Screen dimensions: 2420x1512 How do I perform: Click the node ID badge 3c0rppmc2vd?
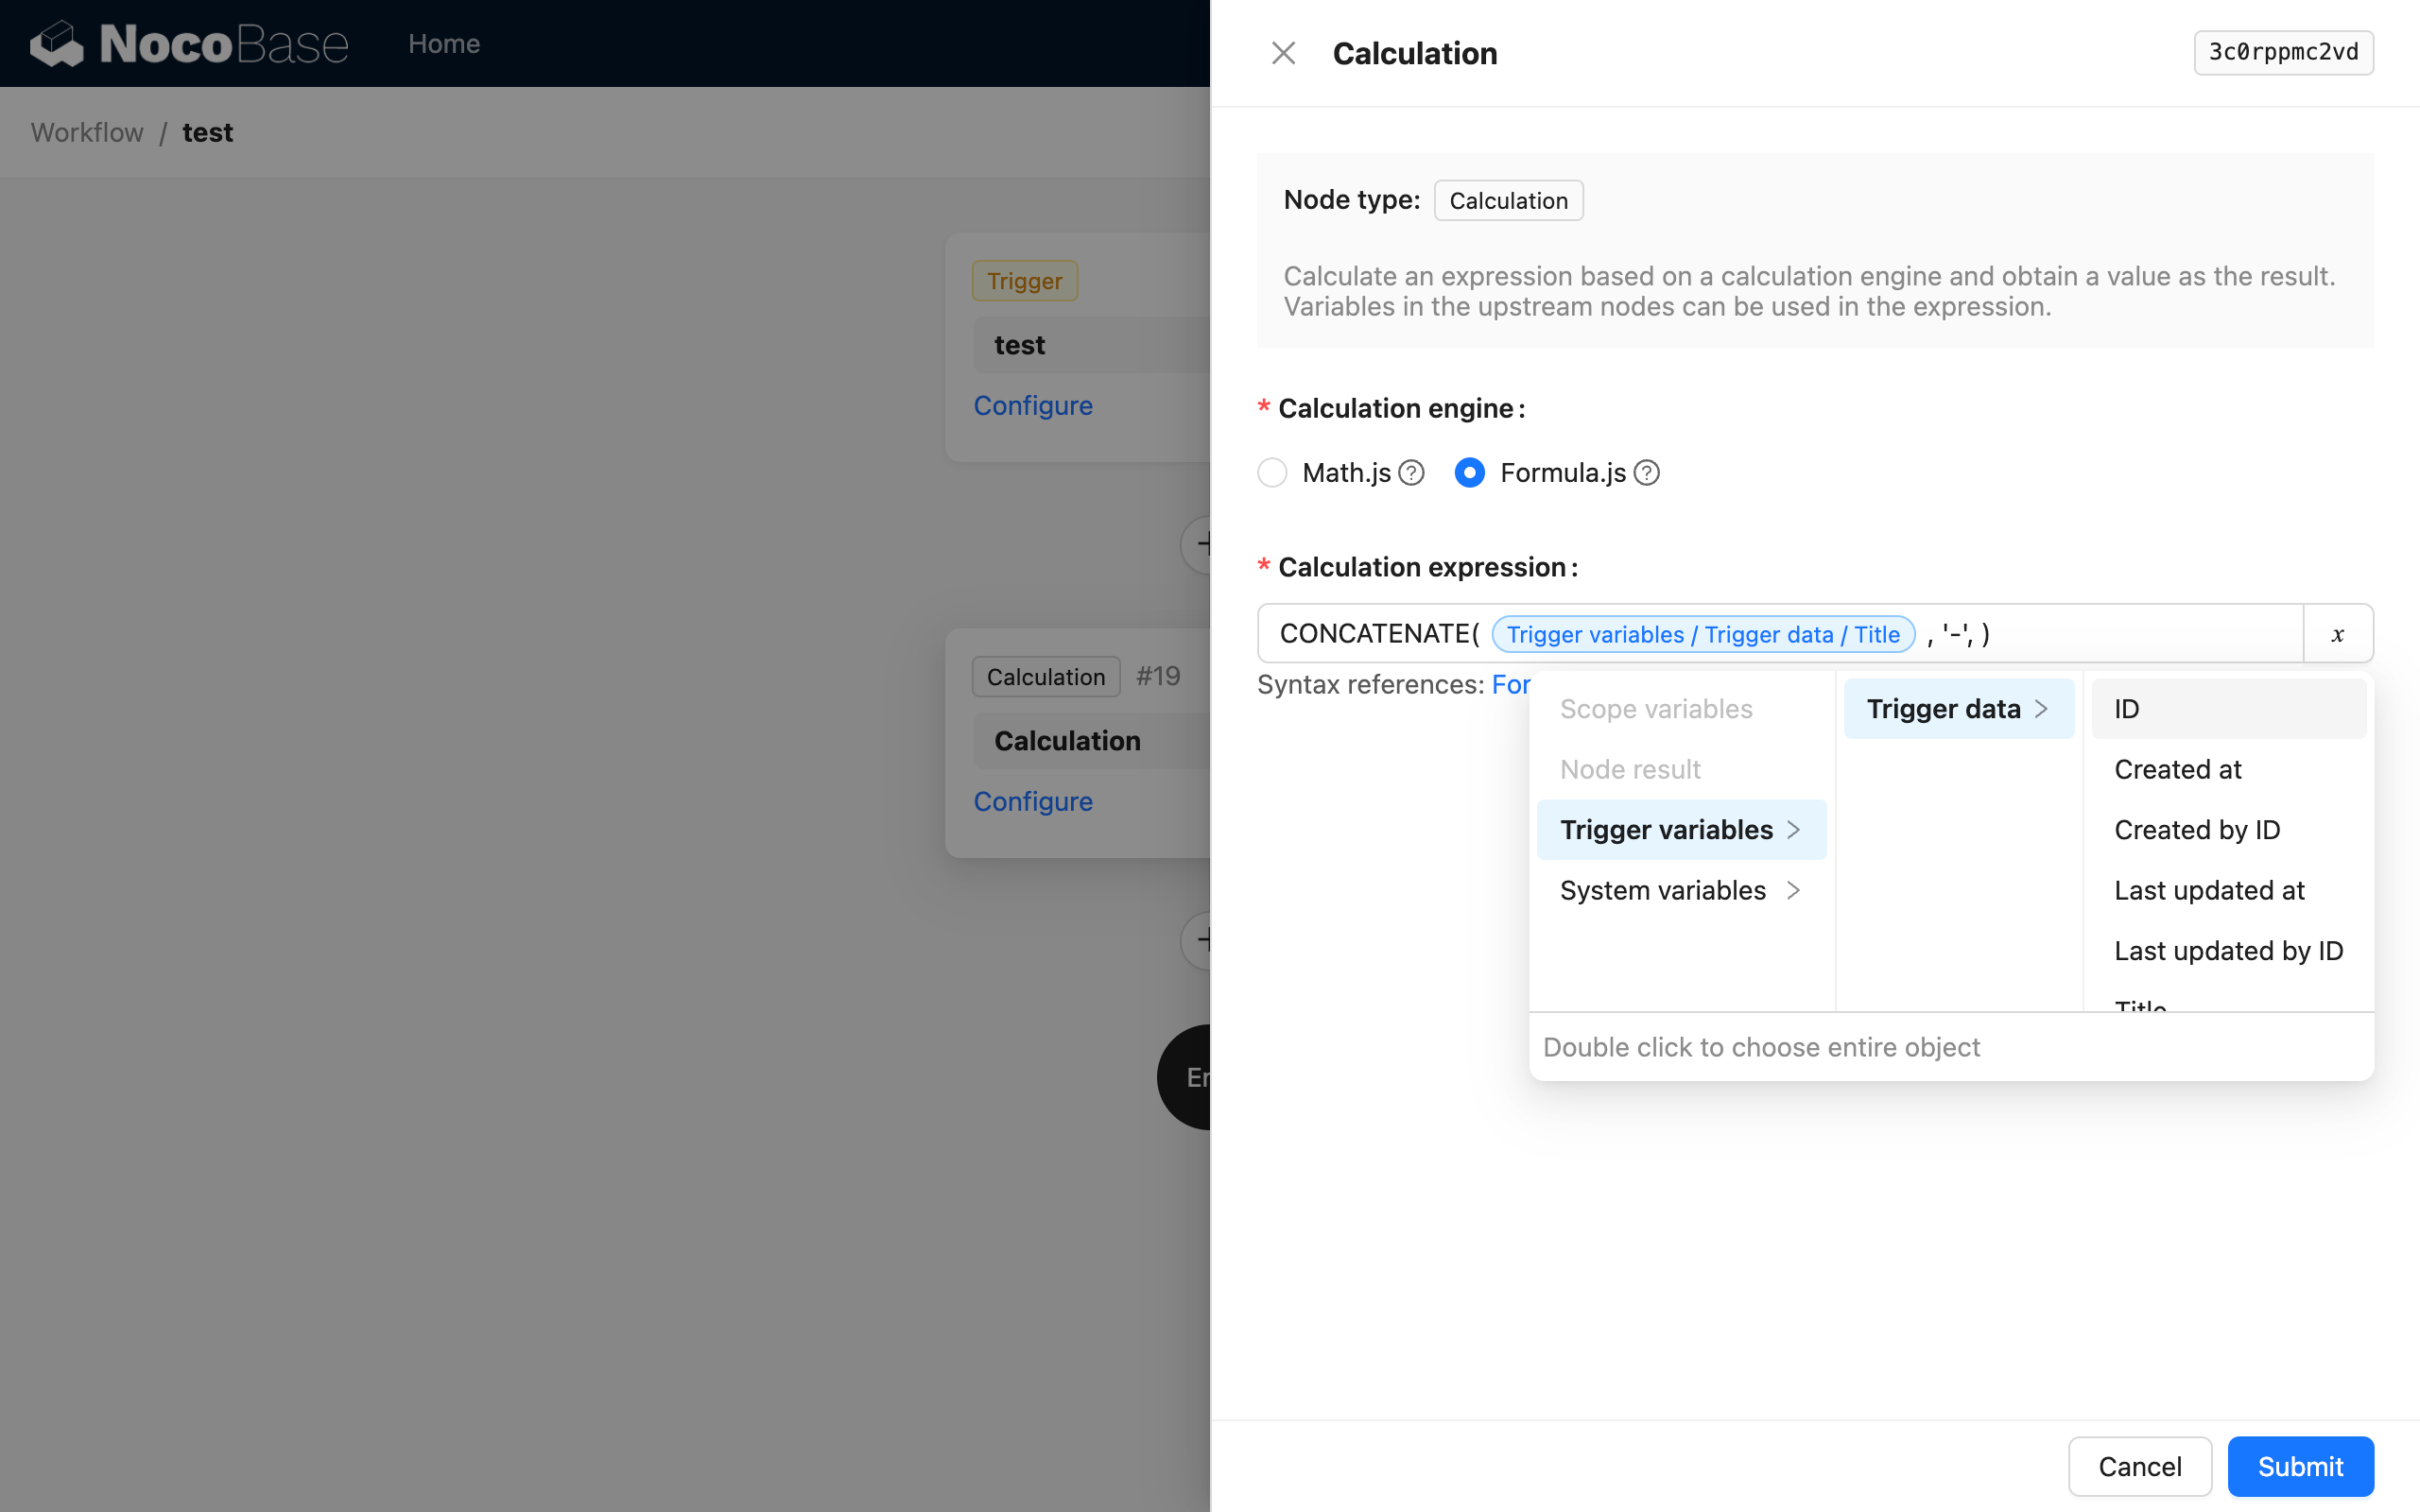point(2283,52)
